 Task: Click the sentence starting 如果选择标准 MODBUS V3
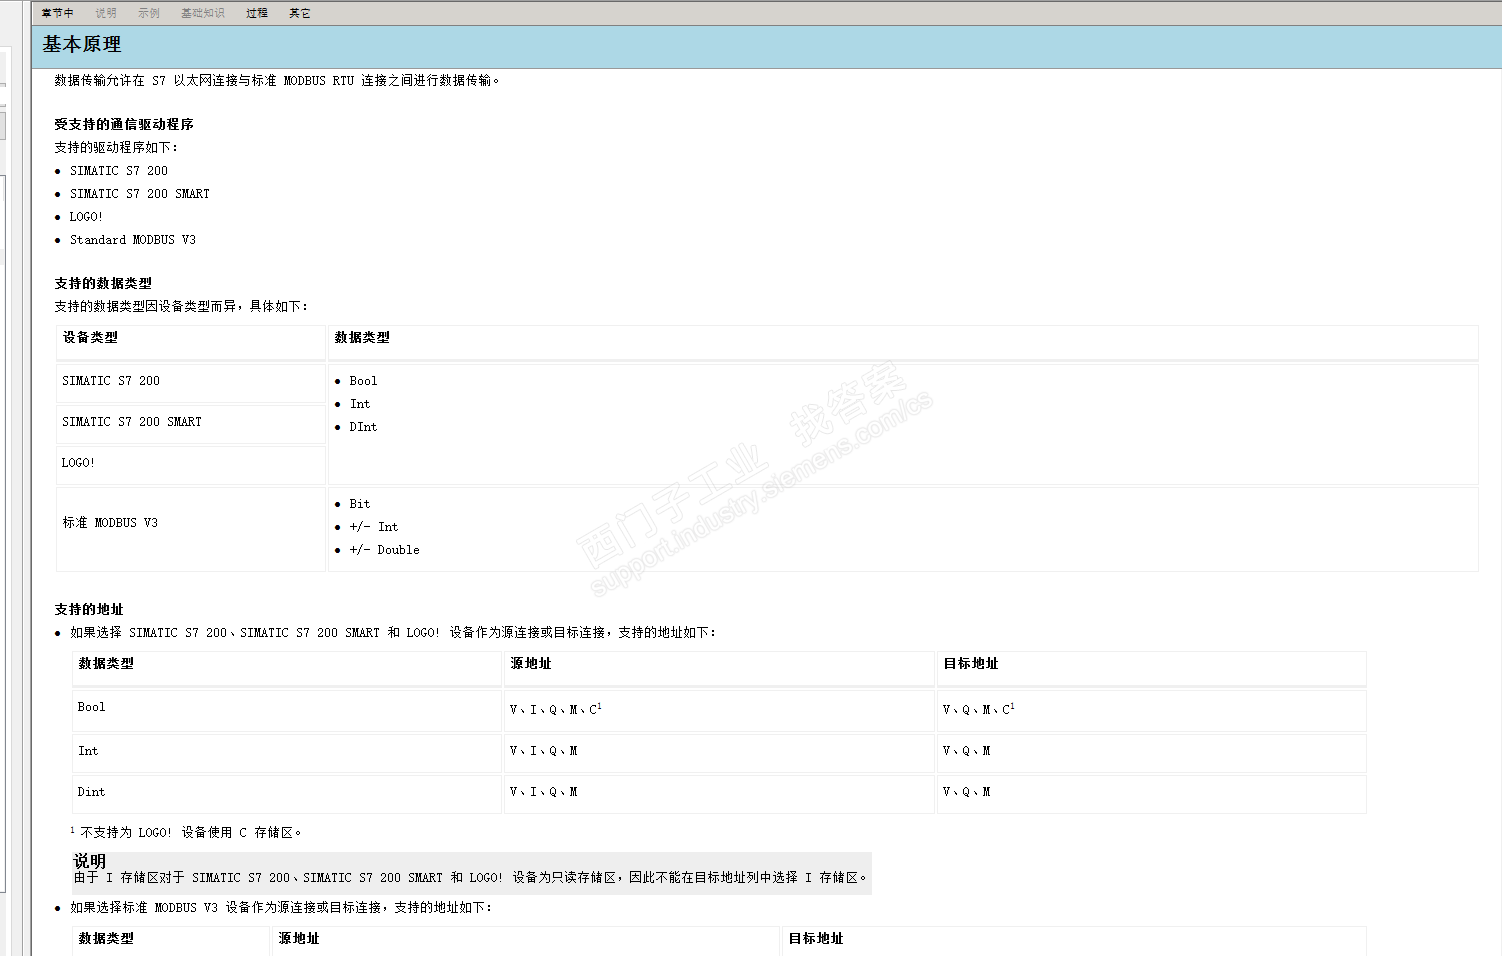[281, 908]
